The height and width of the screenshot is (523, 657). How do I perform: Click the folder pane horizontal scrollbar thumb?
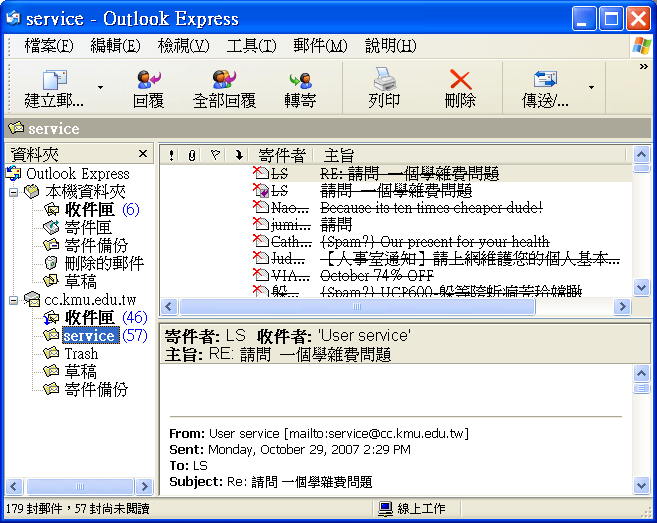[x=80, y=486]
